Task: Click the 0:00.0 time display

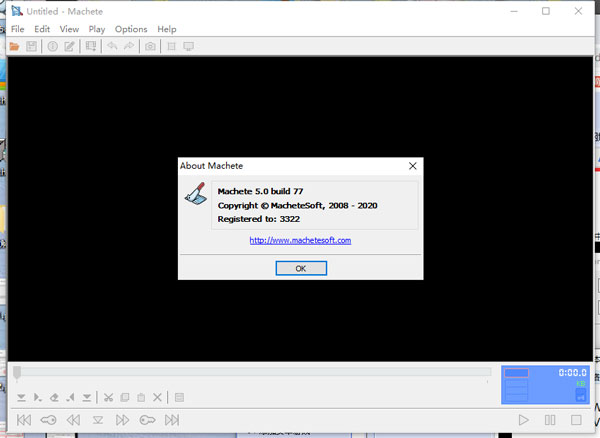Action: click(572, 373)
